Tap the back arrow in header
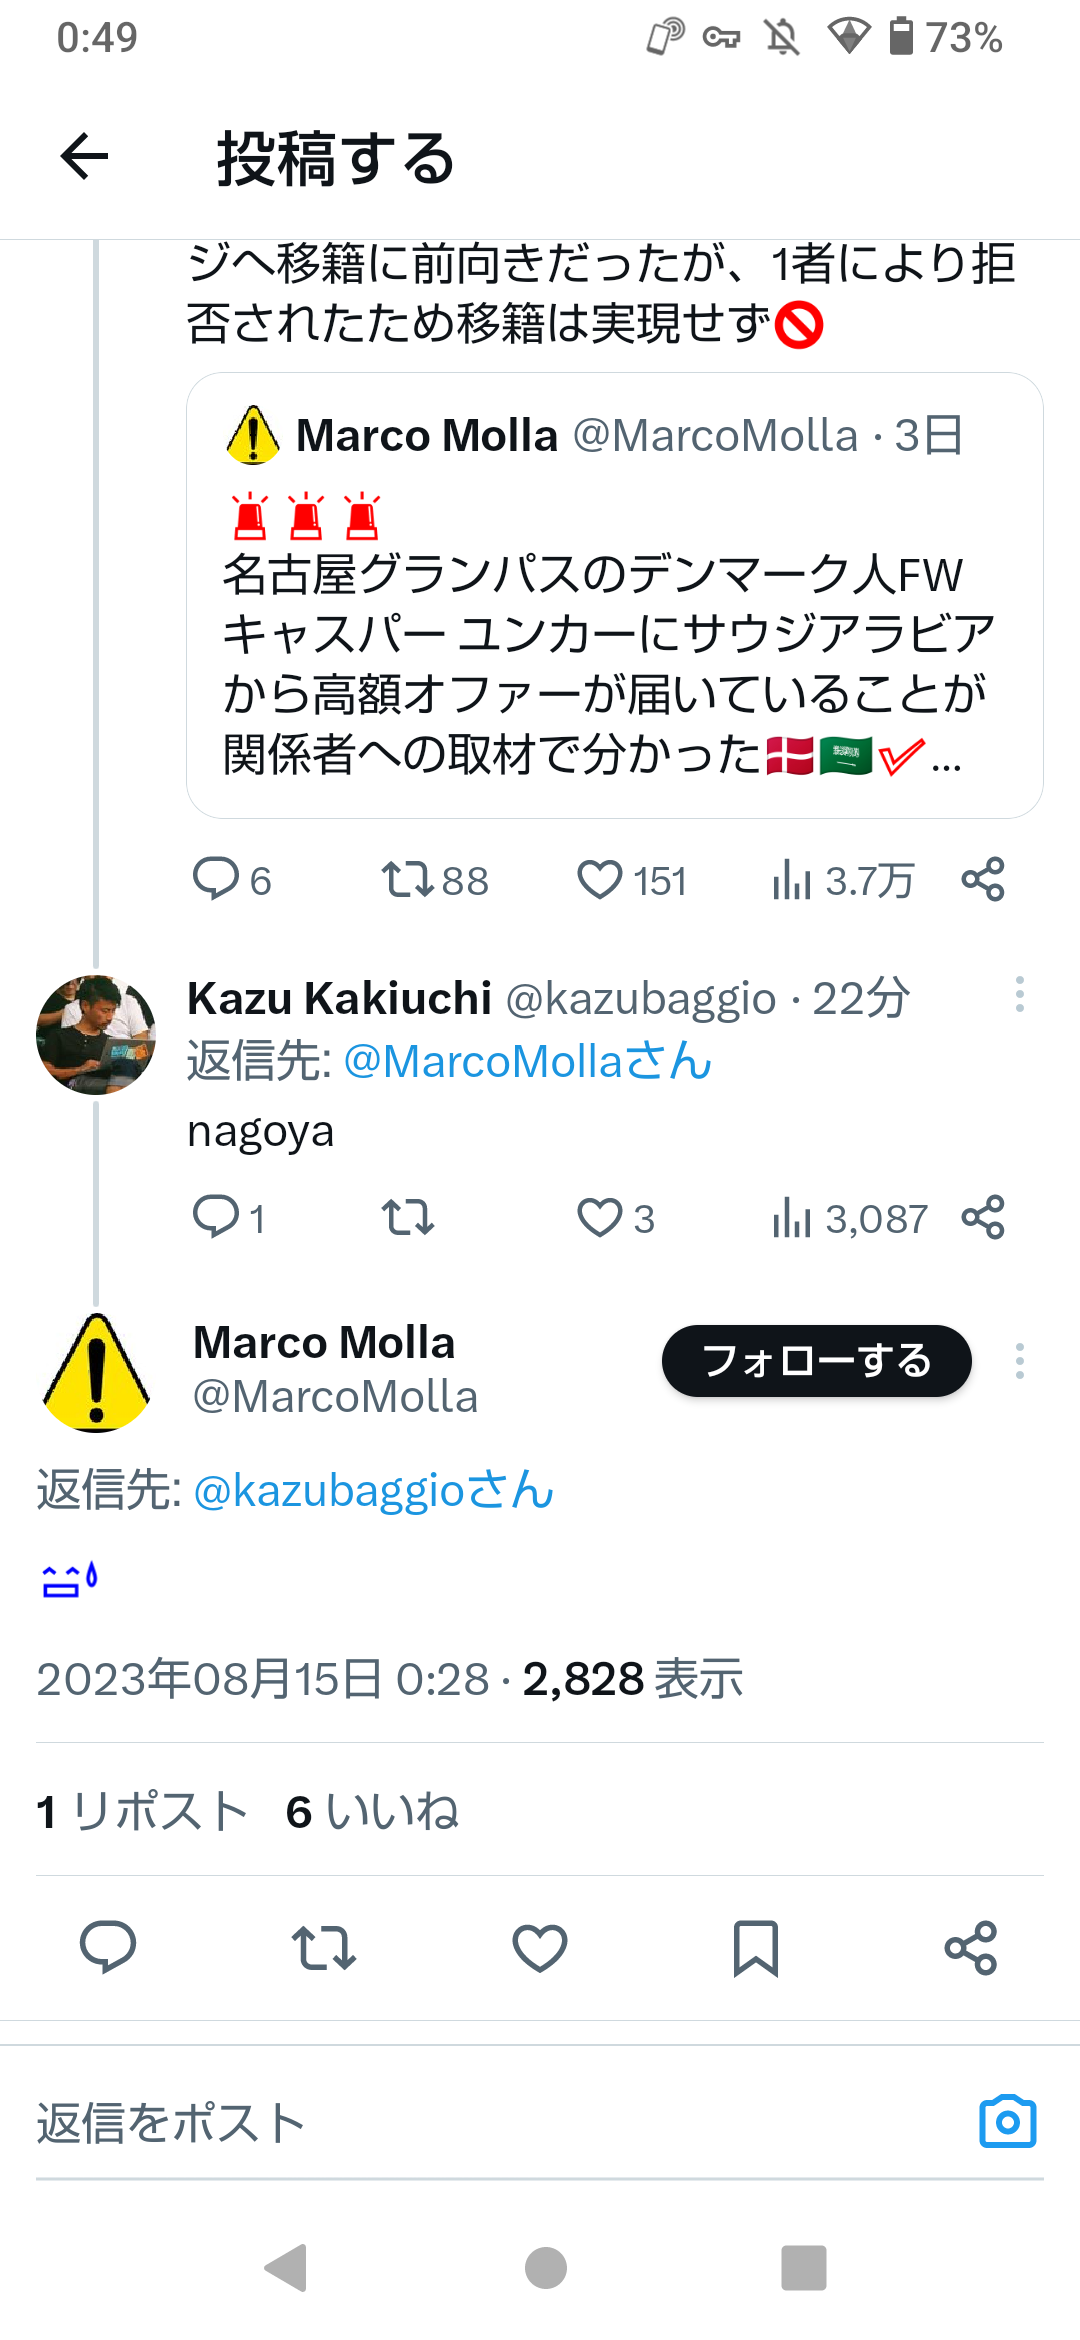 (84, 157)
